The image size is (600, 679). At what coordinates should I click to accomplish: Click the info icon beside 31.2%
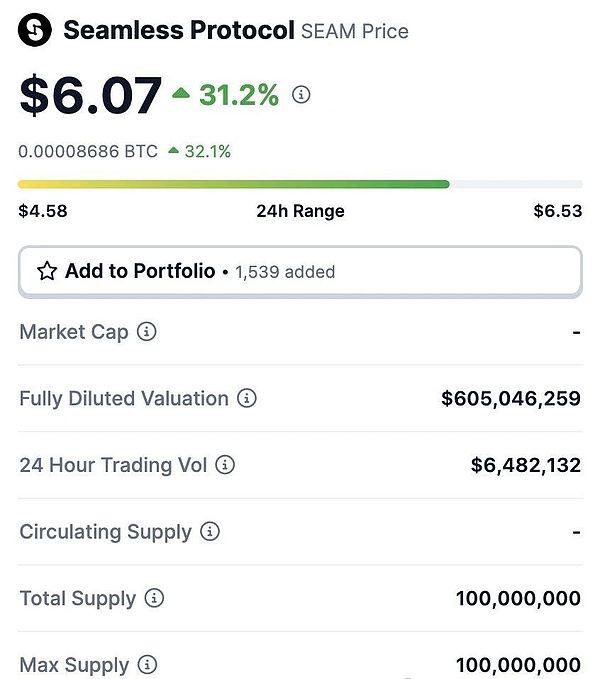tap(300, 95)
